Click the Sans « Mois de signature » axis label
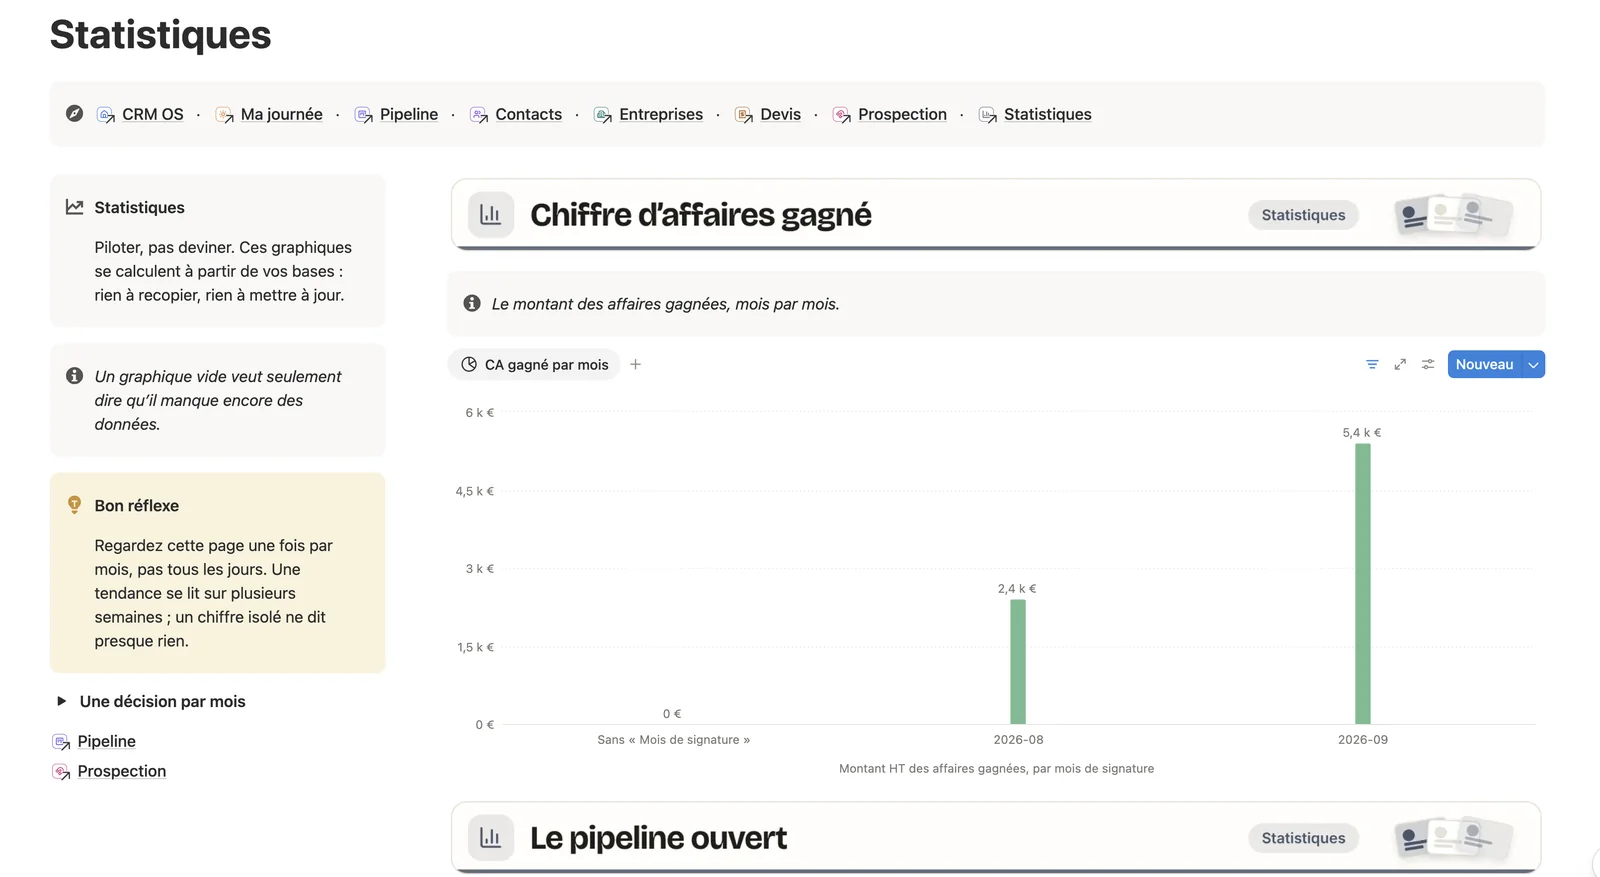1600x877 pixels. (673, 740)
